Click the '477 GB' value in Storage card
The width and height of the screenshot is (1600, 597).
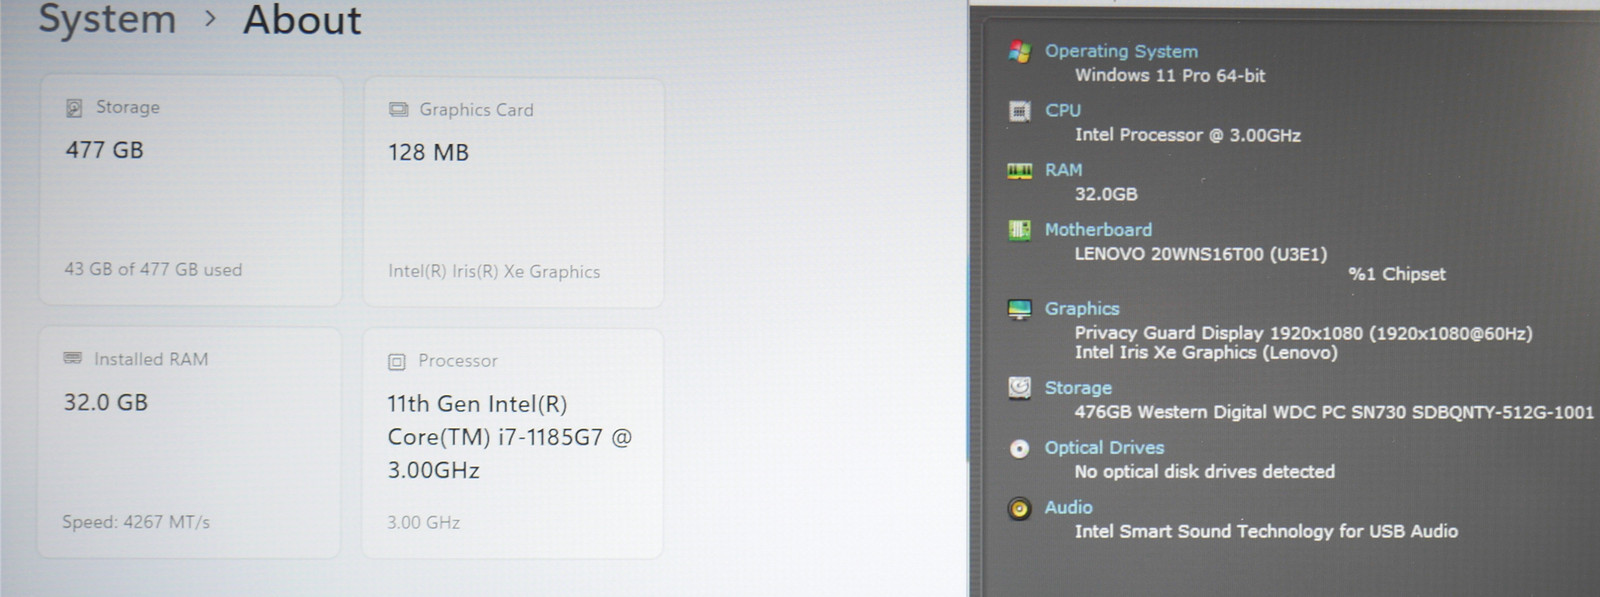pos(105,151)
